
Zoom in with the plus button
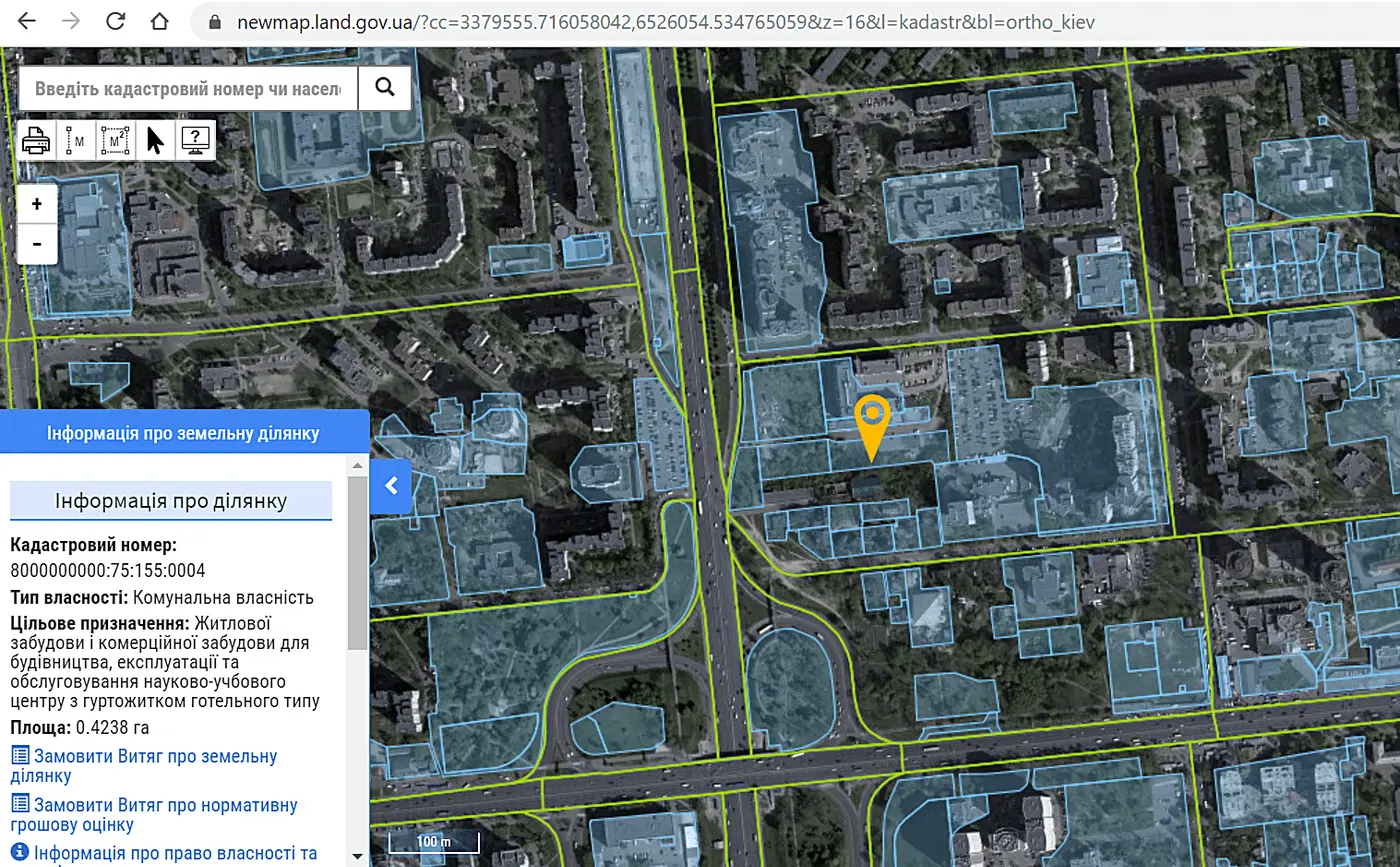click(37, 204)
